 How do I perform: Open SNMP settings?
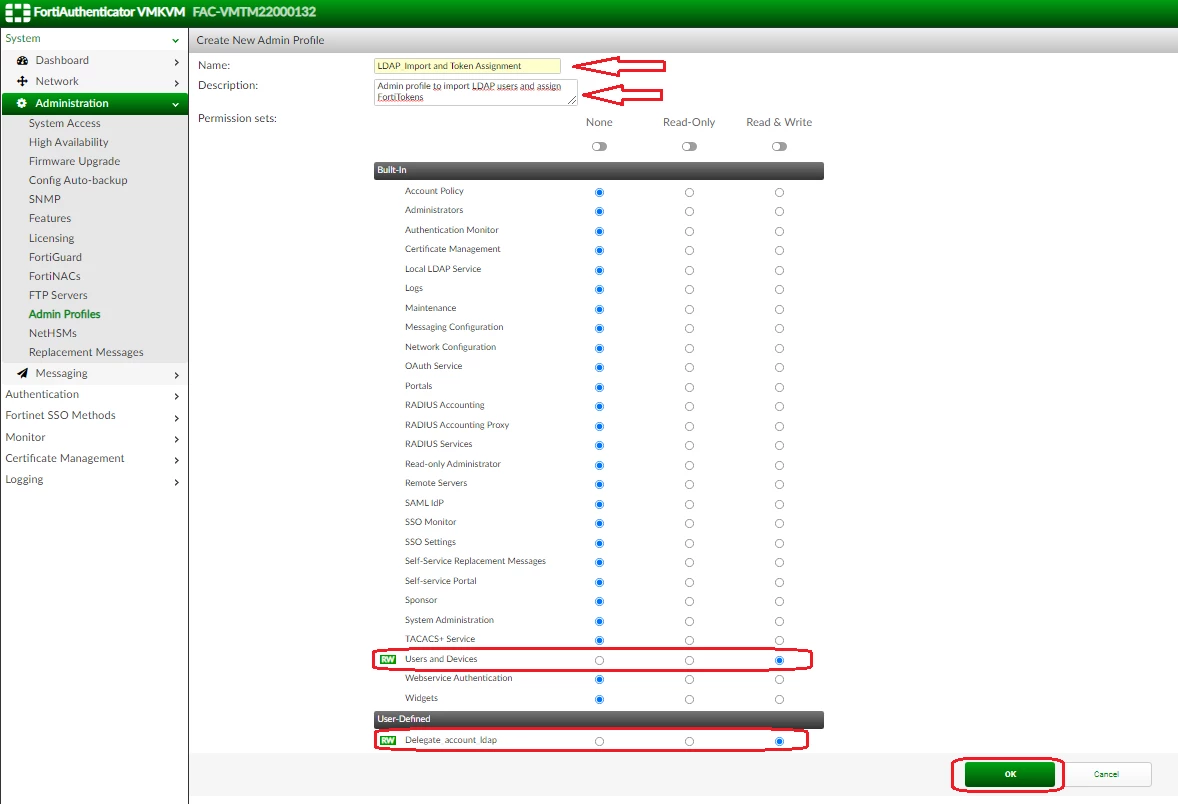(x=44, y=199)
